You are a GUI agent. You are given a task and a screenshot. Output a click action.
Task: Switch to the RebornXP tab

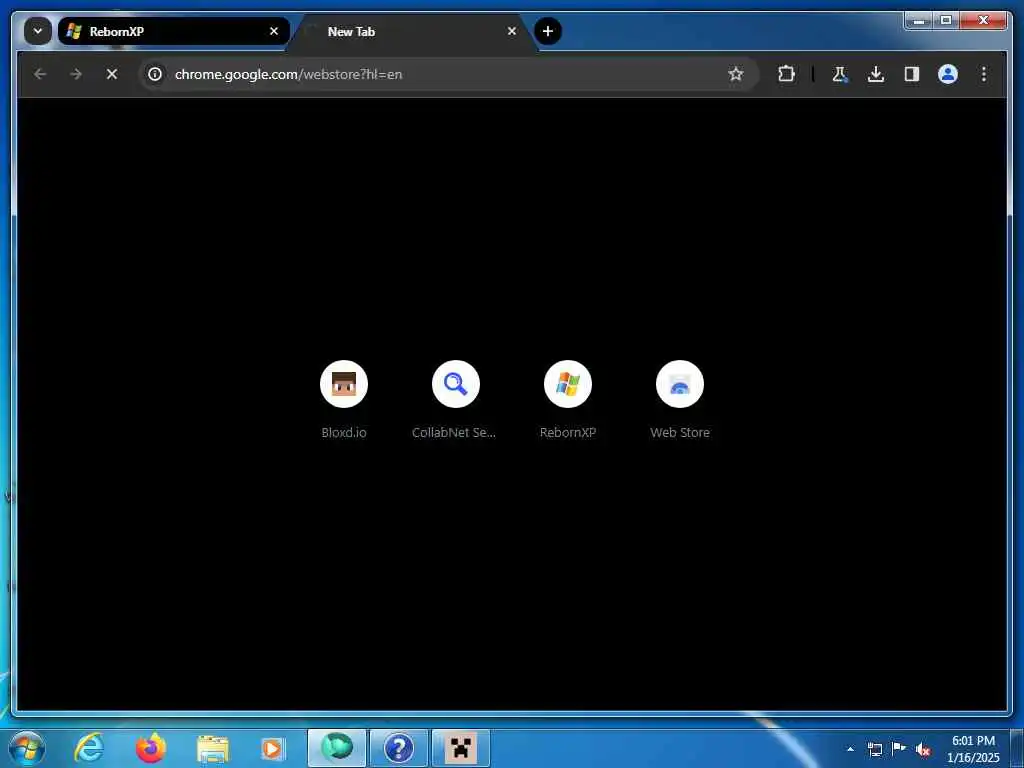point(174,31)
